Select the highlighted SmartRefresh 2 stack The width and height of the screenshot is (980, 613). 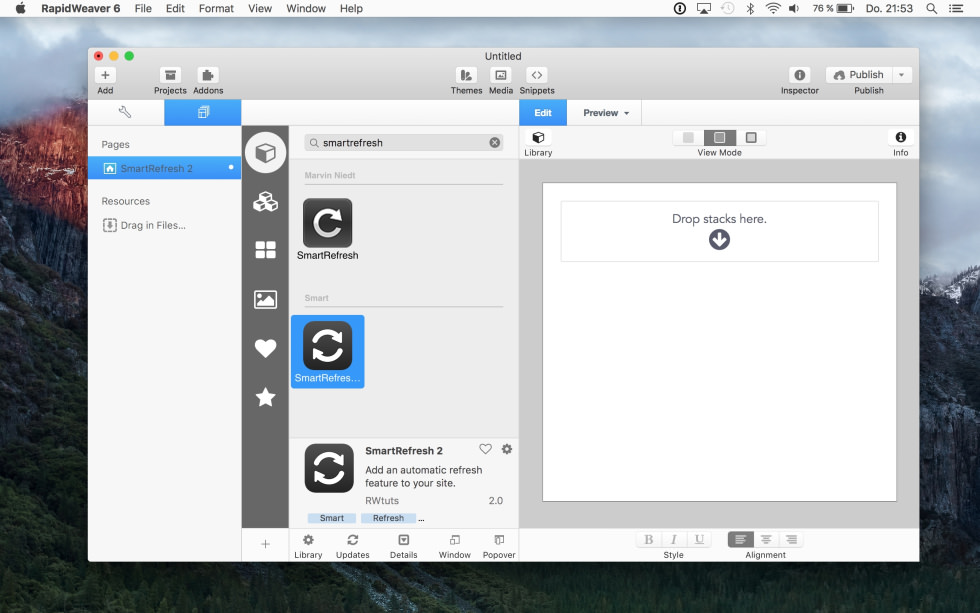click(x=328, y=352)
